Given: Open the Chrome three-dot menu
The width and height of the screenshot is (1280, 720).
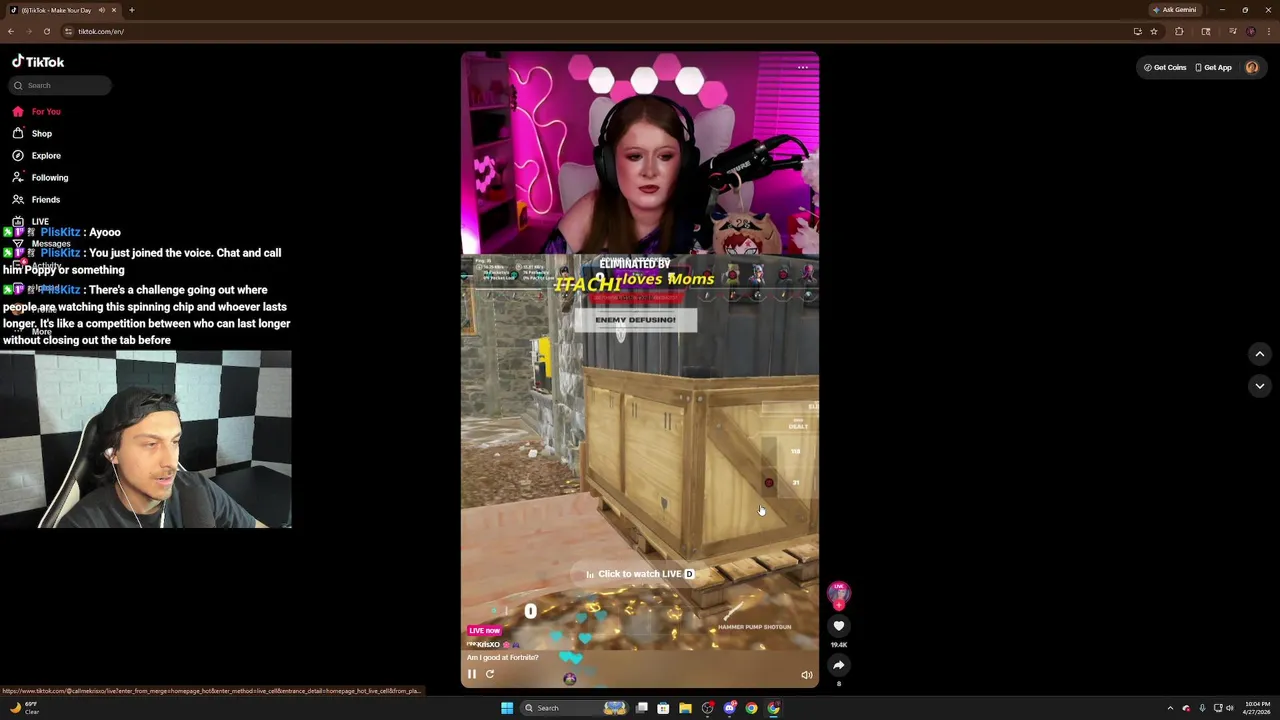Looking at the screenshot, I should pyautogui.click(x=1267, y=31).
